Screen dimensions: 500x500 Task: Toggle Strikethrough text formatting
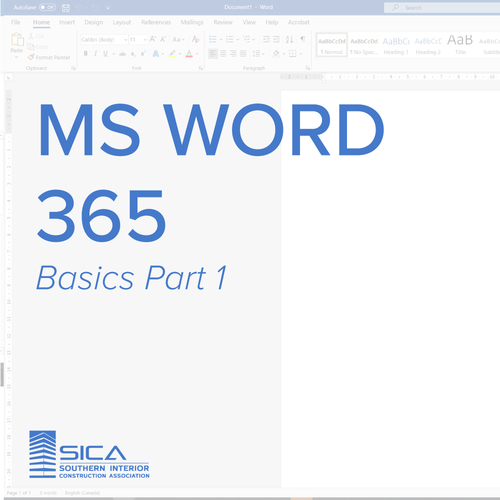122,54
